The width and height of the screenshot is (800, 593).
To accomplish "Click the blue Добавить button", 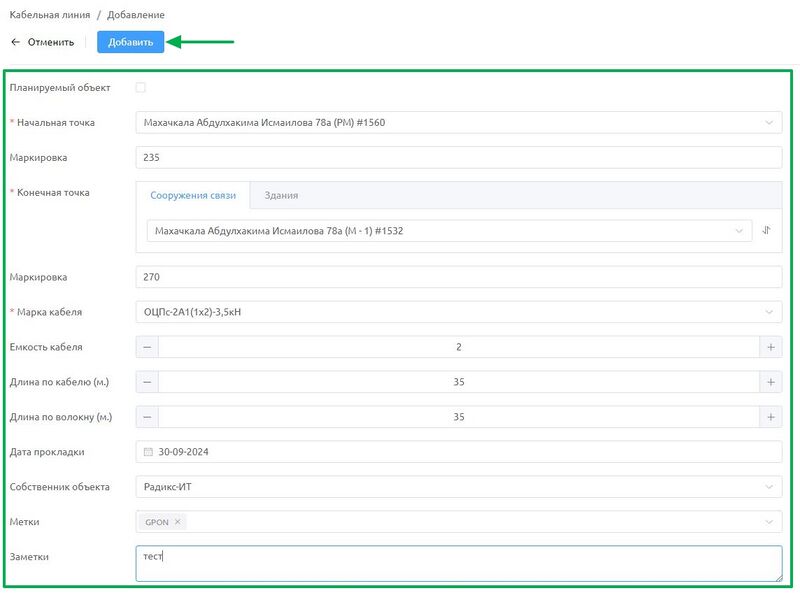I will [131, 42].
